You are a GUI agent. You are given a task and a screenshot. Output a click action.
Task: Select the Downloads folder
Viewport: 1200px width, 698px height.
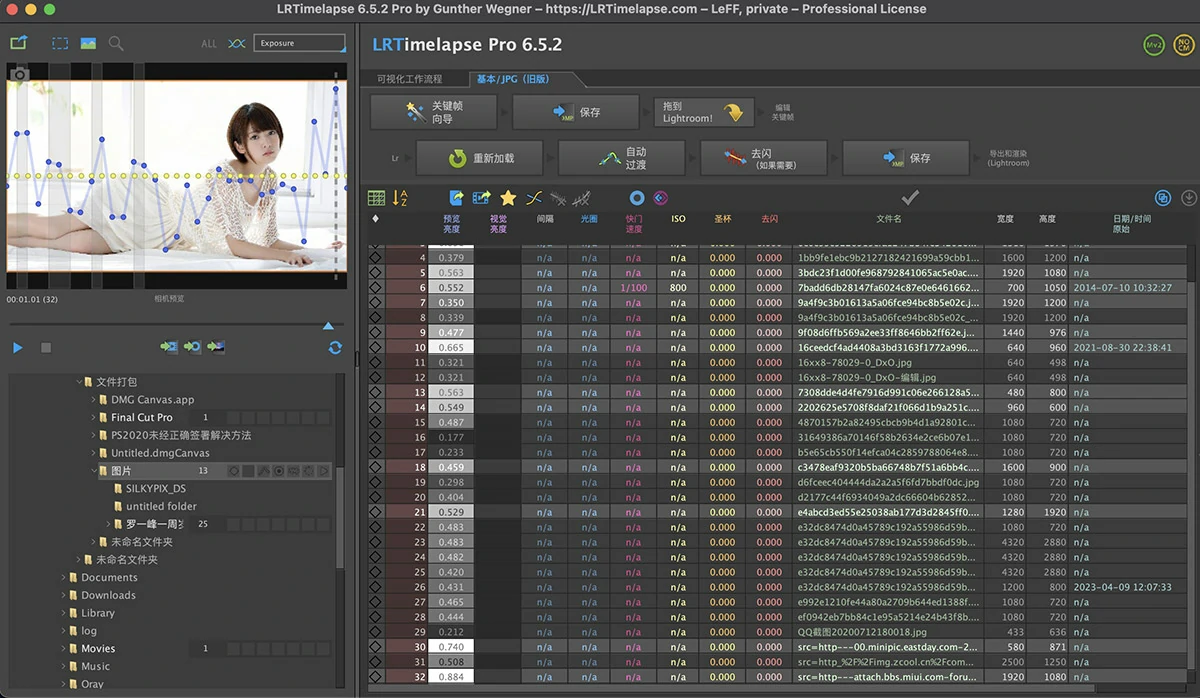coord(108,595)
